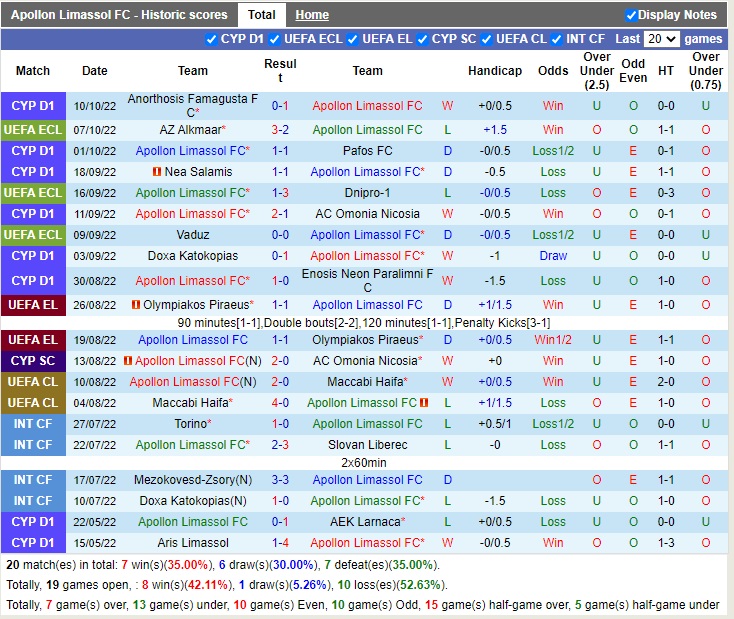
Task: Open the AZ Alkmaar team link
Action: click(x=189, y=130)
